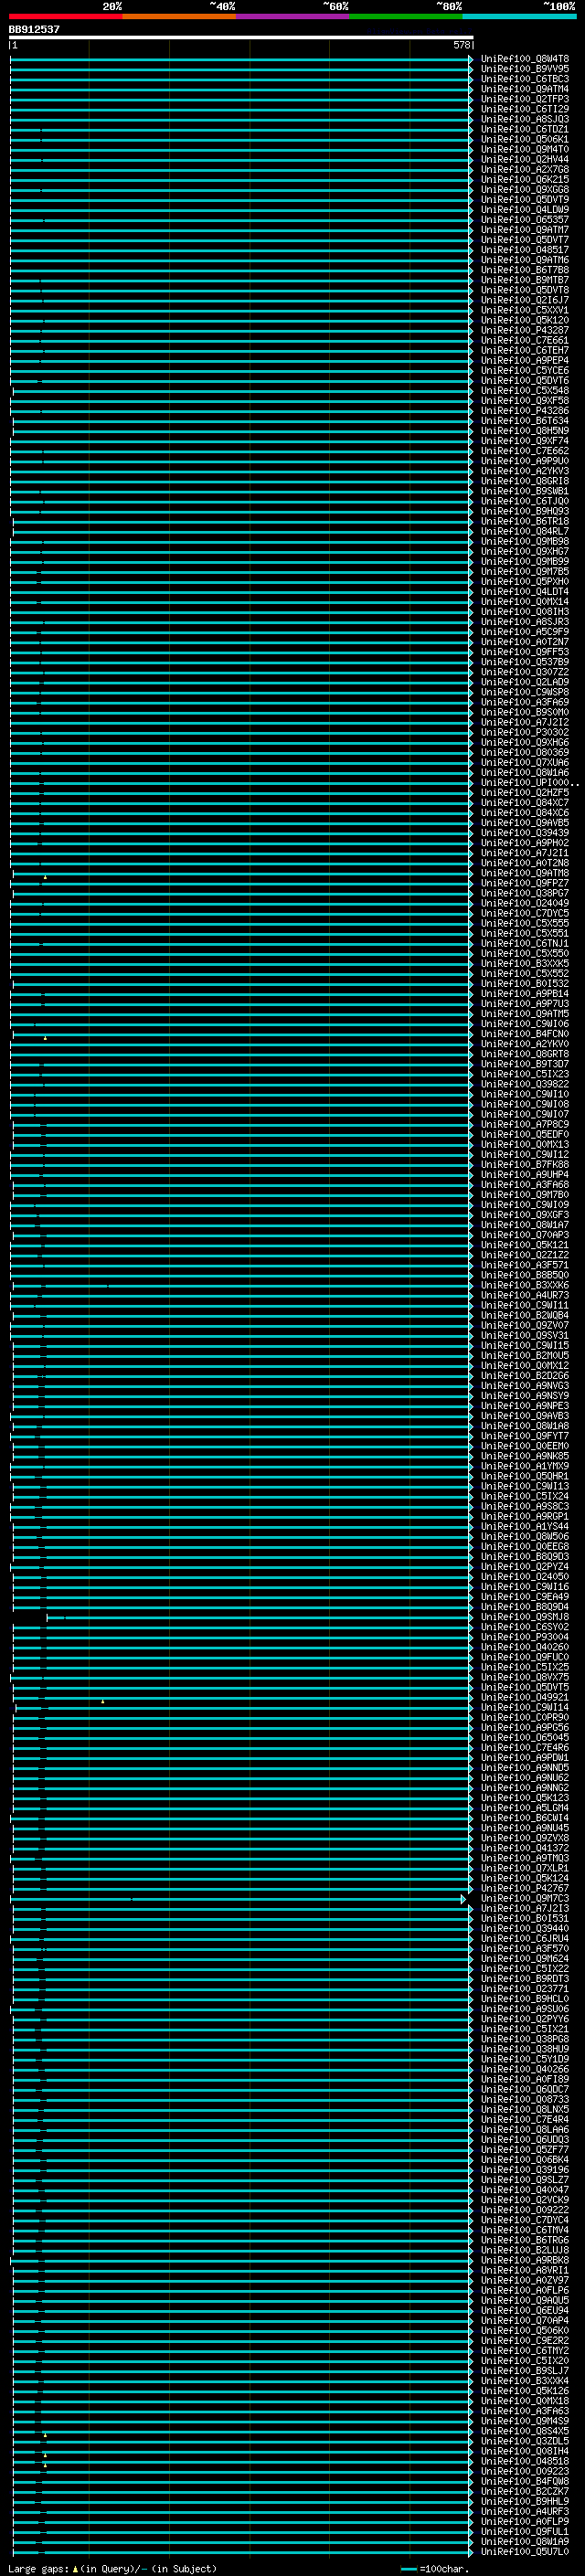Click the Large gaps legend text
Screen dimensions: 585x2576
point(112,2569)
